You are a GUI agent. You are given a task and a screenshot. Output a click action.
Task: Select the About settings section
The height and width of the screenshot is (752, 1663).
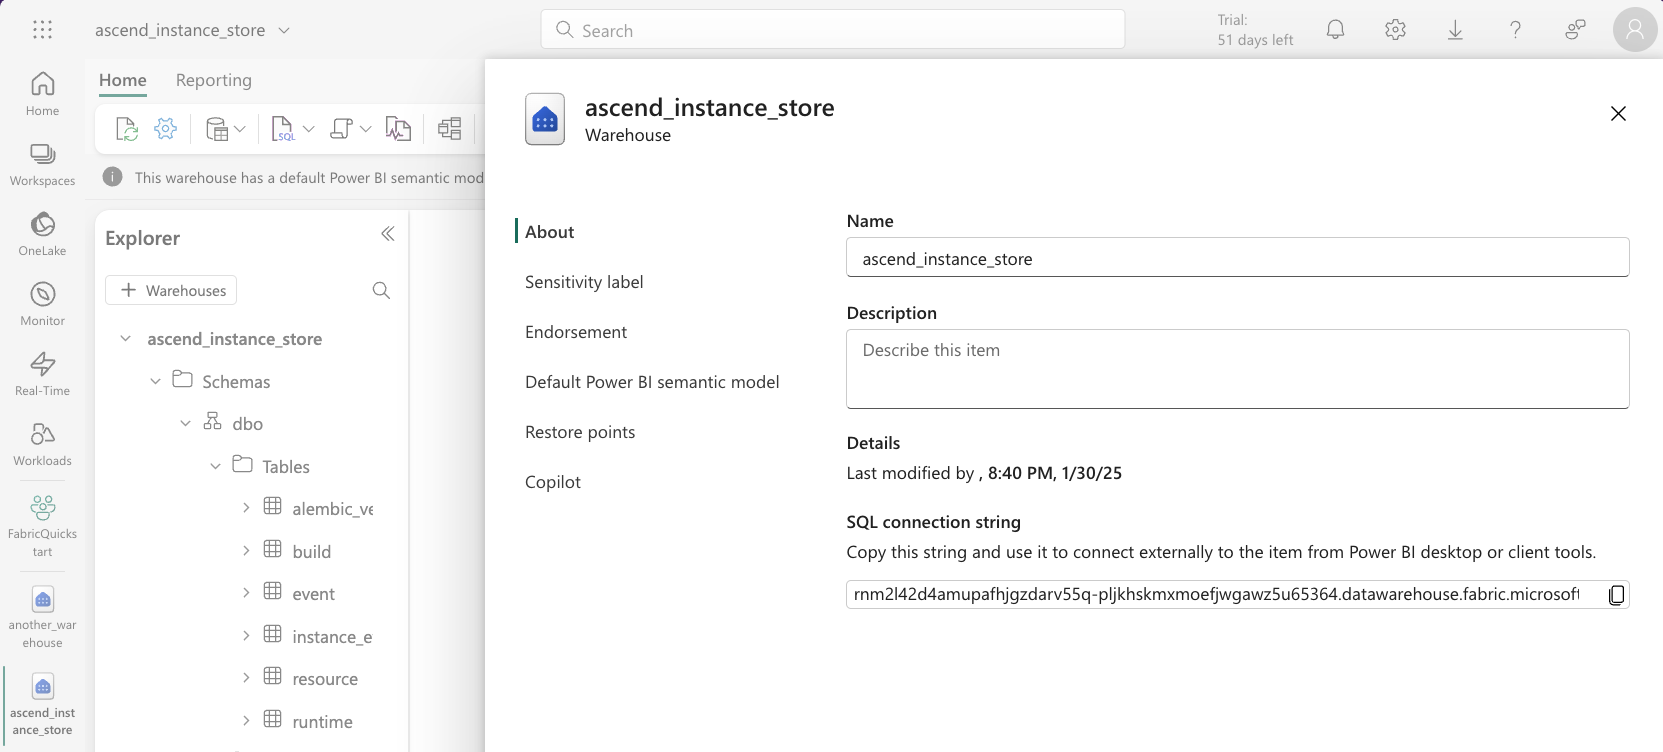click(x=550, y=232)
